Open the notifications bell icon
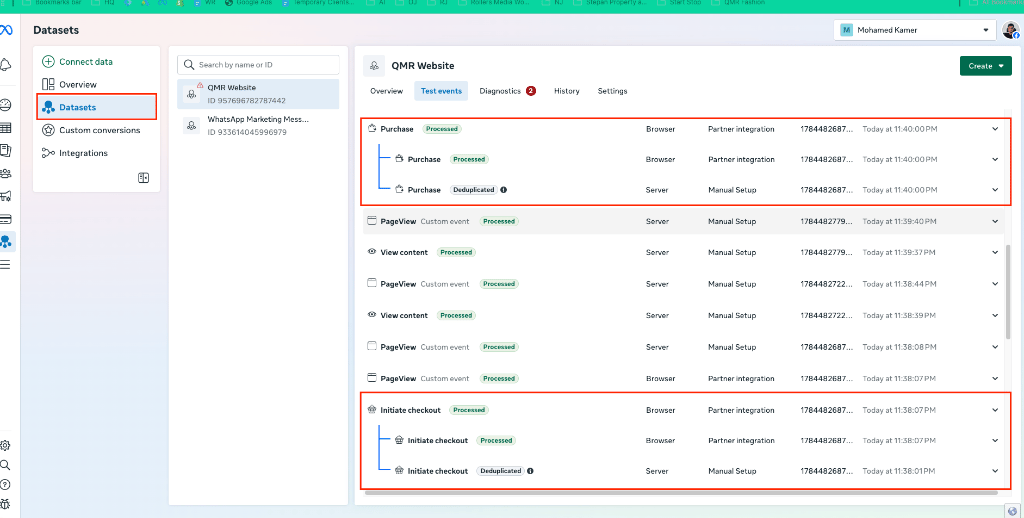 click(6, 65)
